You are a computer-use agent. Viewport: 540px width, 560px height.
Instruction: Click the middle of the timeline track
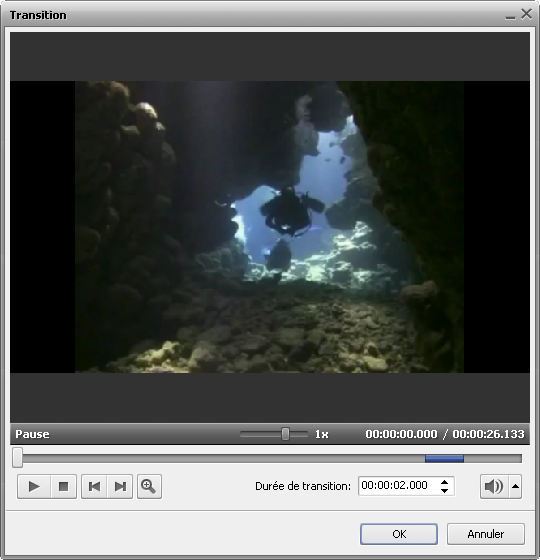point(270,459)
